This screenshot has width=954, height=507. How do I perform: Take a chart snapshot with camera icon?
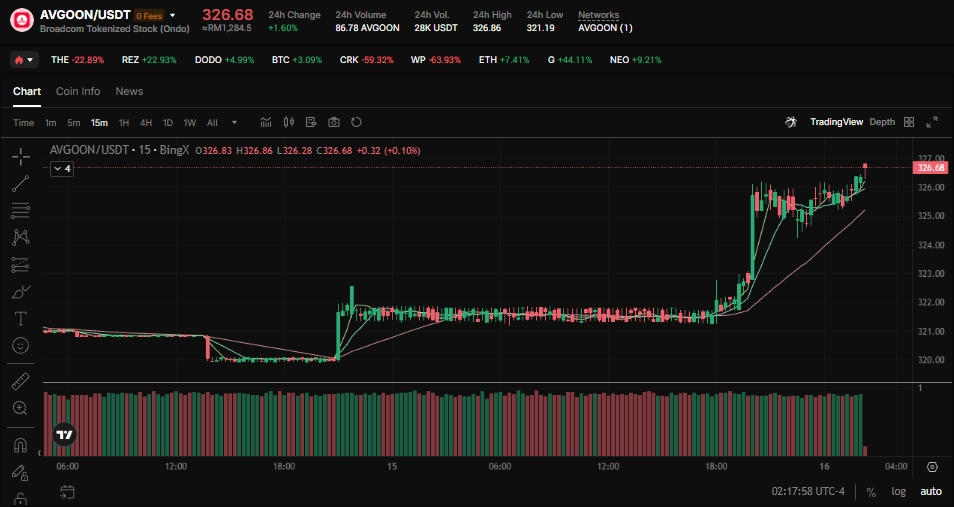click(x=334, y=122)
